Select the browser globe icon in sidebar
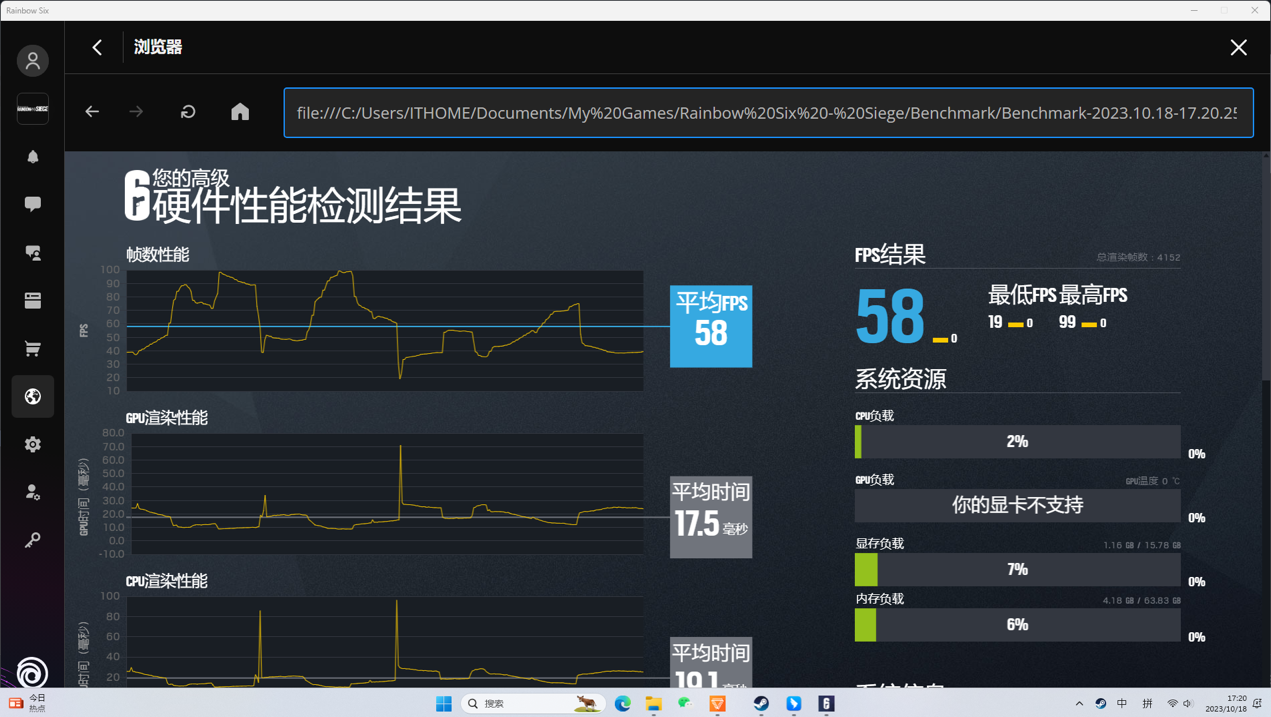 pos(33,397)
